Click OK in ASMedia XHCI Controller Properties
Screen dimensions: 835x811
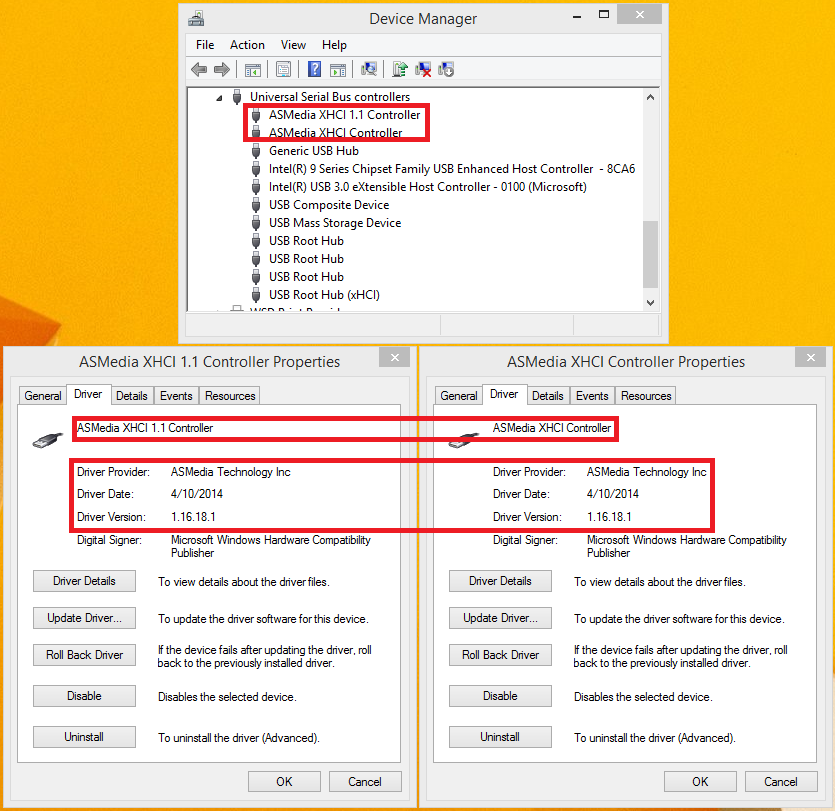point(700,782)
